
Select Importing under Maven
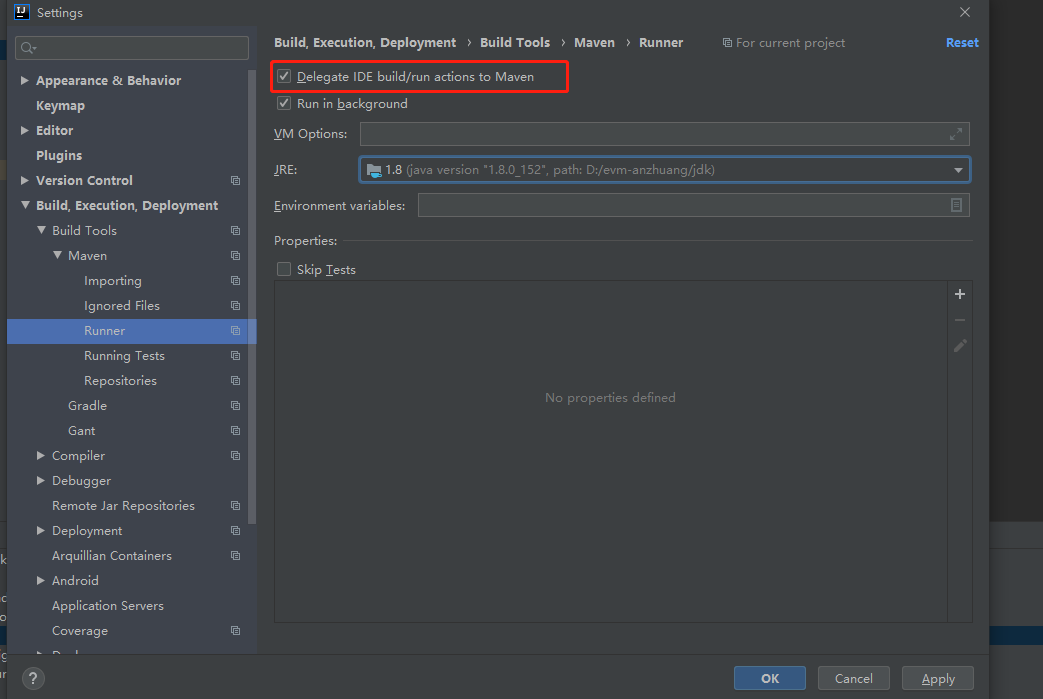coord(112,281)
